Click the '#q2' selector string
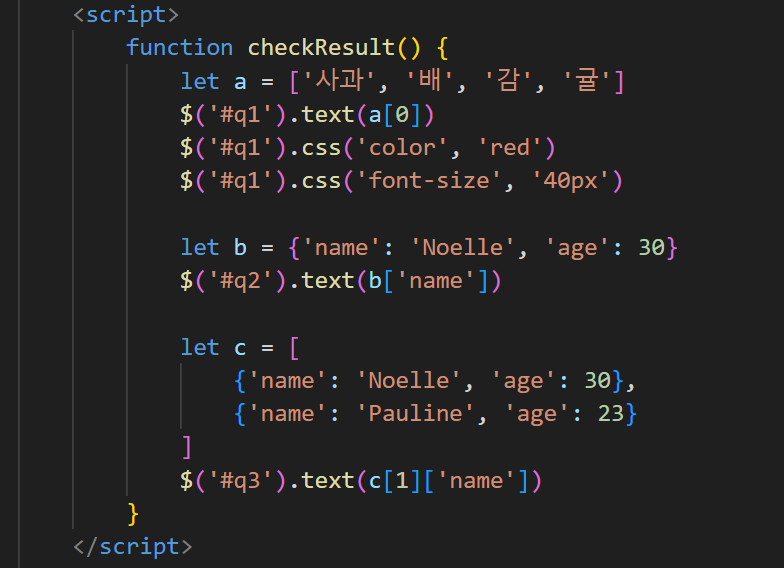Viewport: 784px width, 568px height. [240, 281]
